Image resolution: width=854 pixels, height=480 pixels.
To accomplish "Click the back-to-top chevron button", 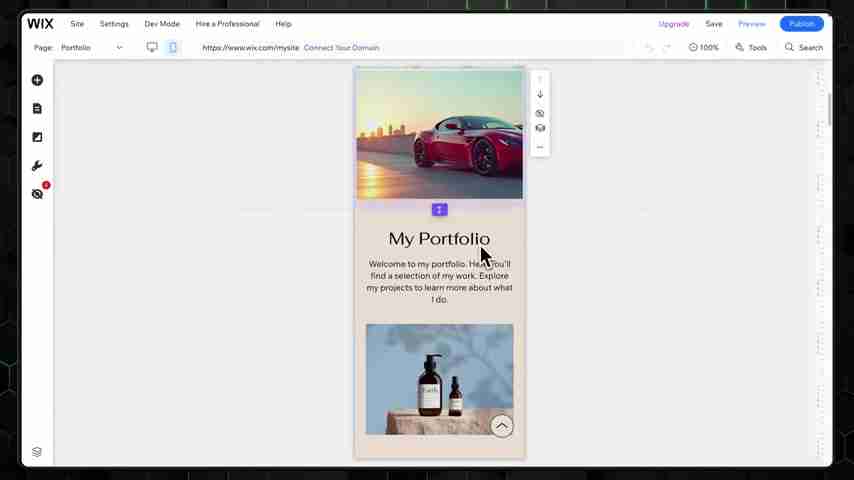I will 502,426.
